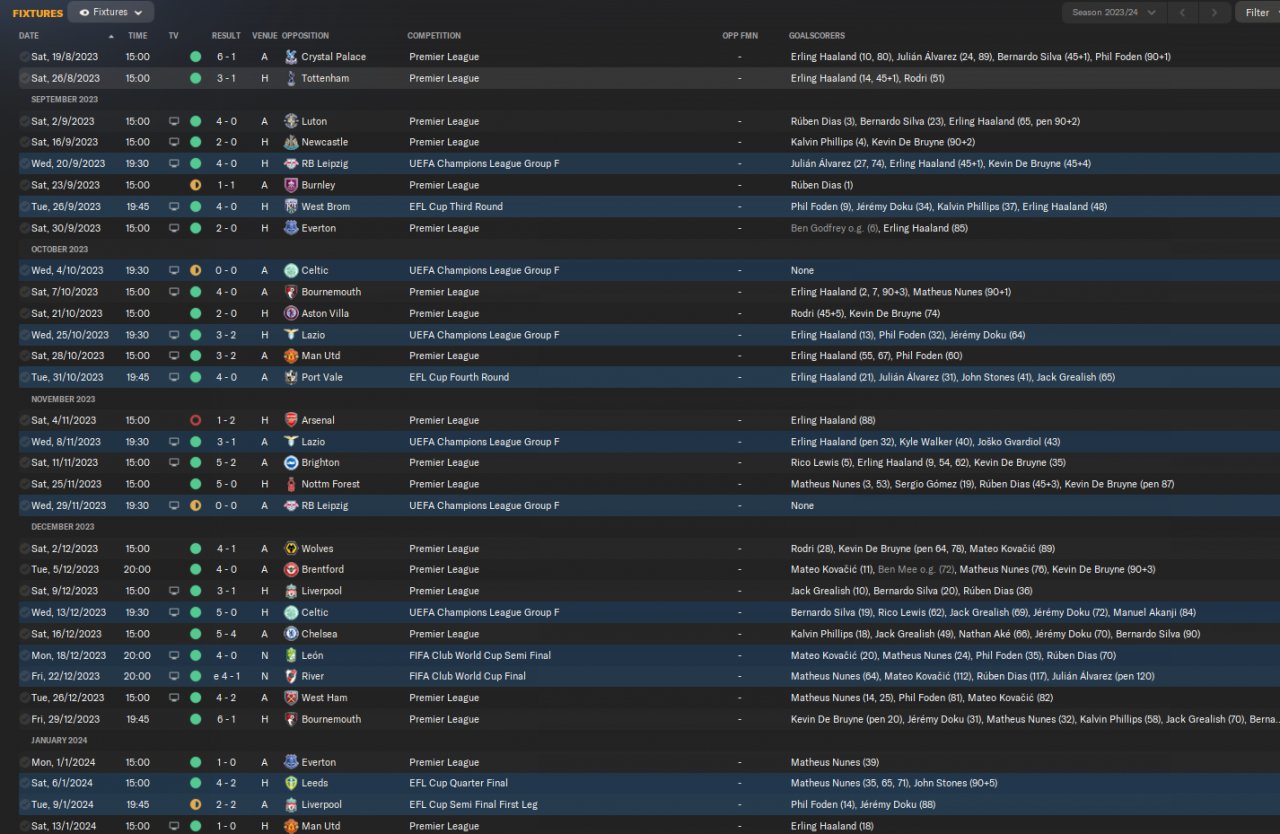The width and height of the screenshot is (1280, 834).
Task: Click the Brentford club badge
Action: [x=291, y=569]
